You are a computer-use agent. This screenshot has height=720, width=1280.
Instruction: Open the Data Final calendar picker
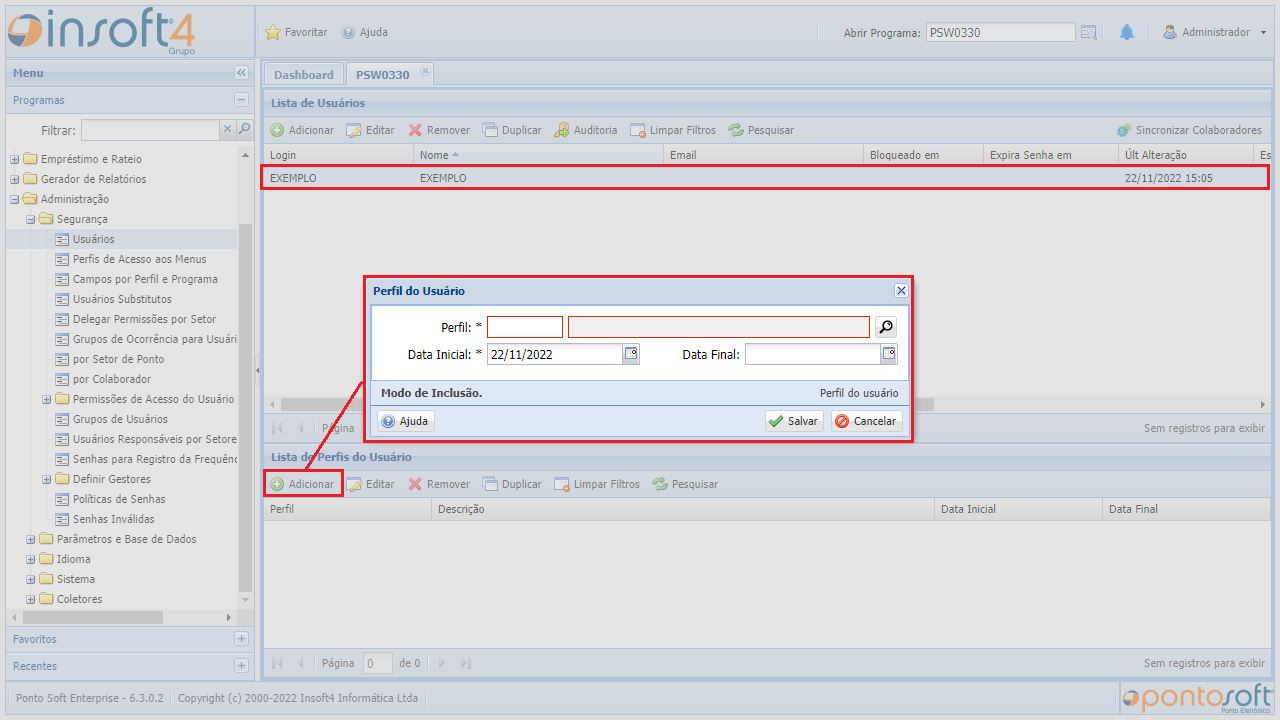(889, 354)
